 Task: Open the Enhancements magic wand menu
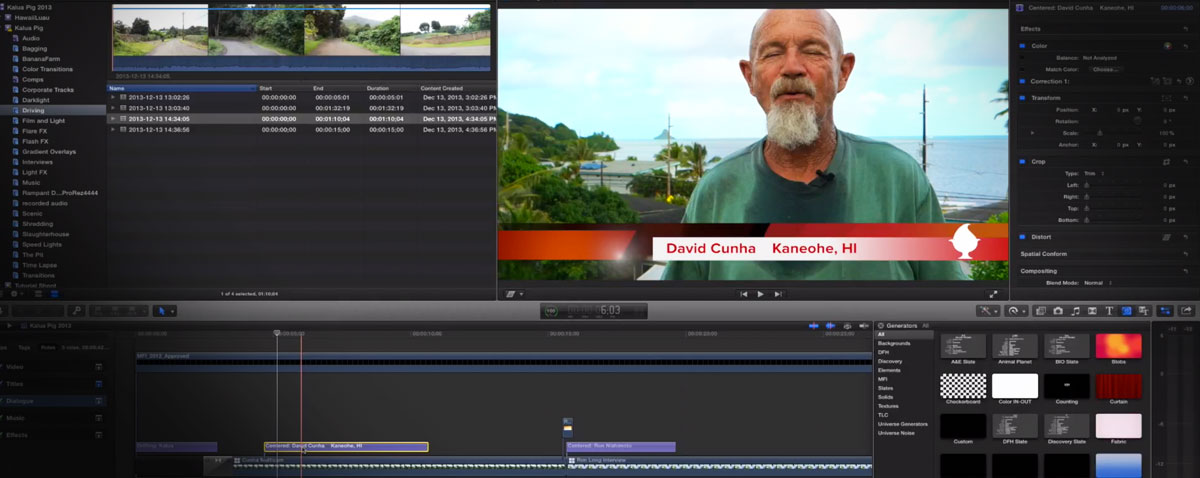[986, 311]
